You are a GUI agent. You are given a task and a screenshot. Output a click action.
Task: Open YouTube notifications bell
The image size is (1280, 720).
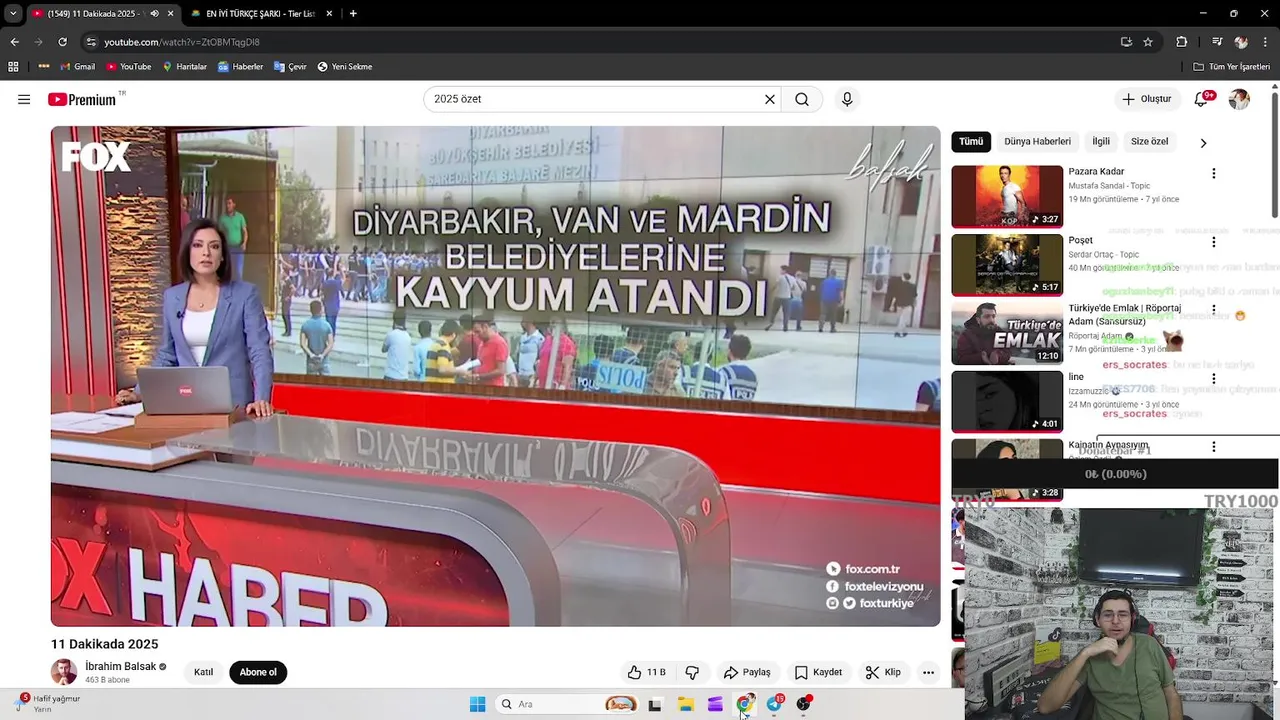pyautogui.click(x=1202, y=99)
